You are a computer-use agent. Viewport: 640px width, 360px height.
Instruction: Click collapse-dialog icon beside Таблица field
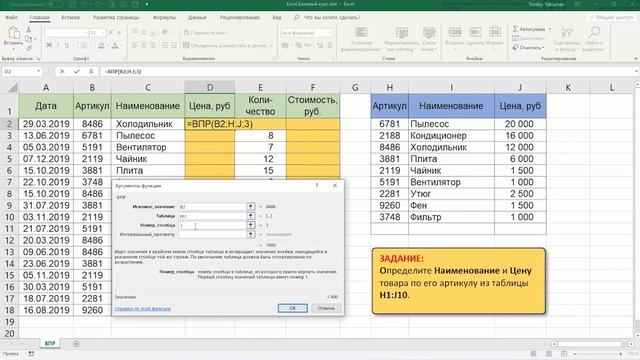[251, 216]
